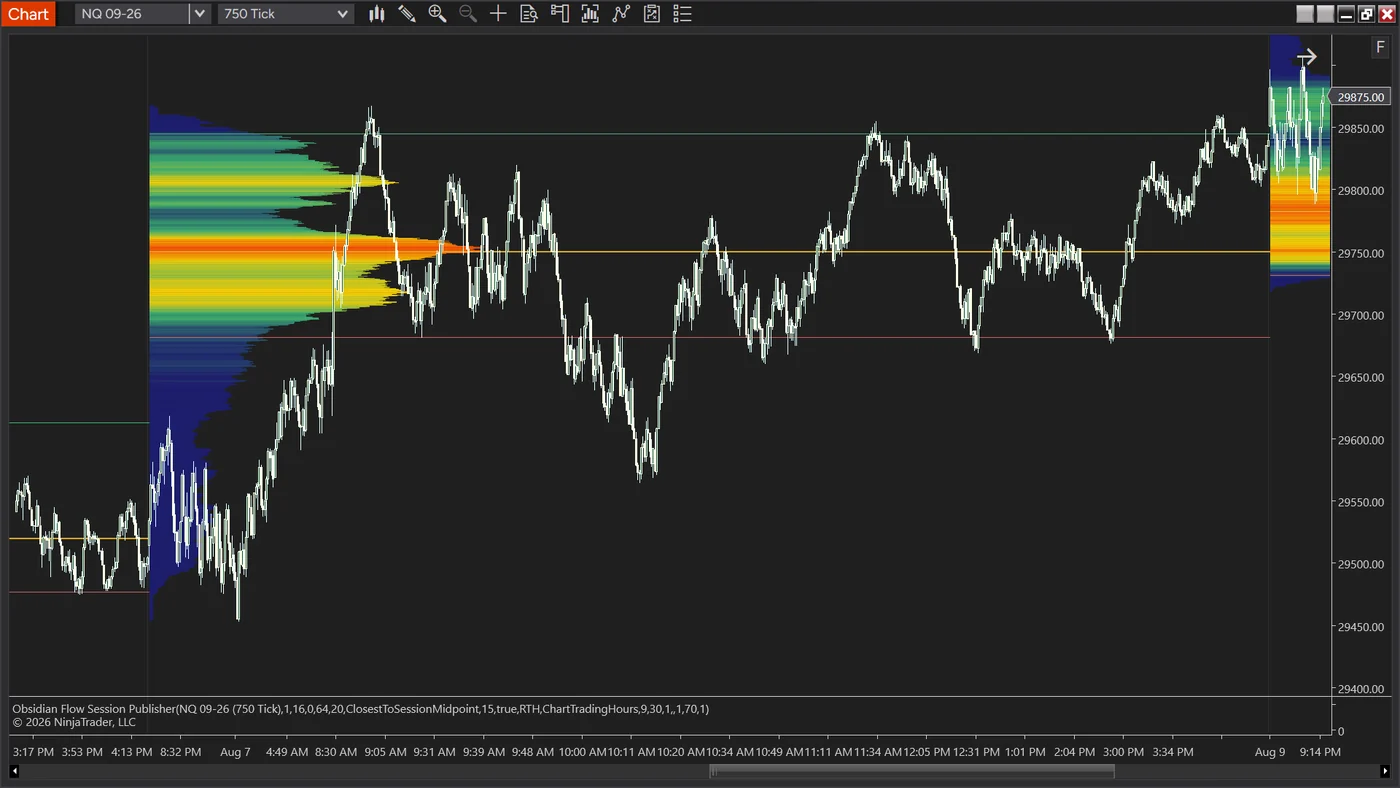Click the 3:34 PM time axis label

[1172, 752]
